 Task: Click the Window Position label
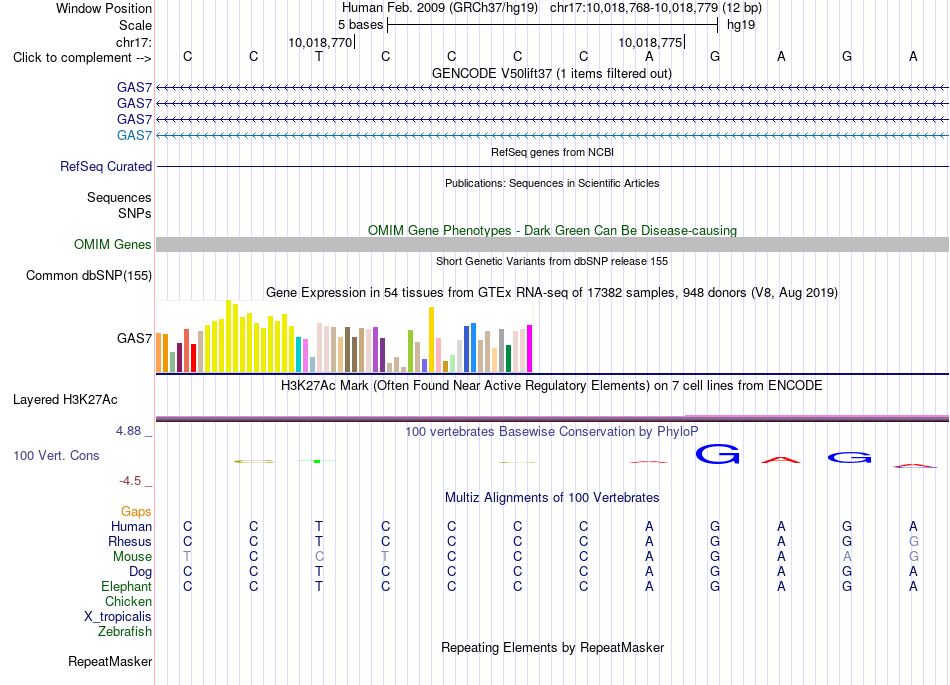tap(104, 8)
